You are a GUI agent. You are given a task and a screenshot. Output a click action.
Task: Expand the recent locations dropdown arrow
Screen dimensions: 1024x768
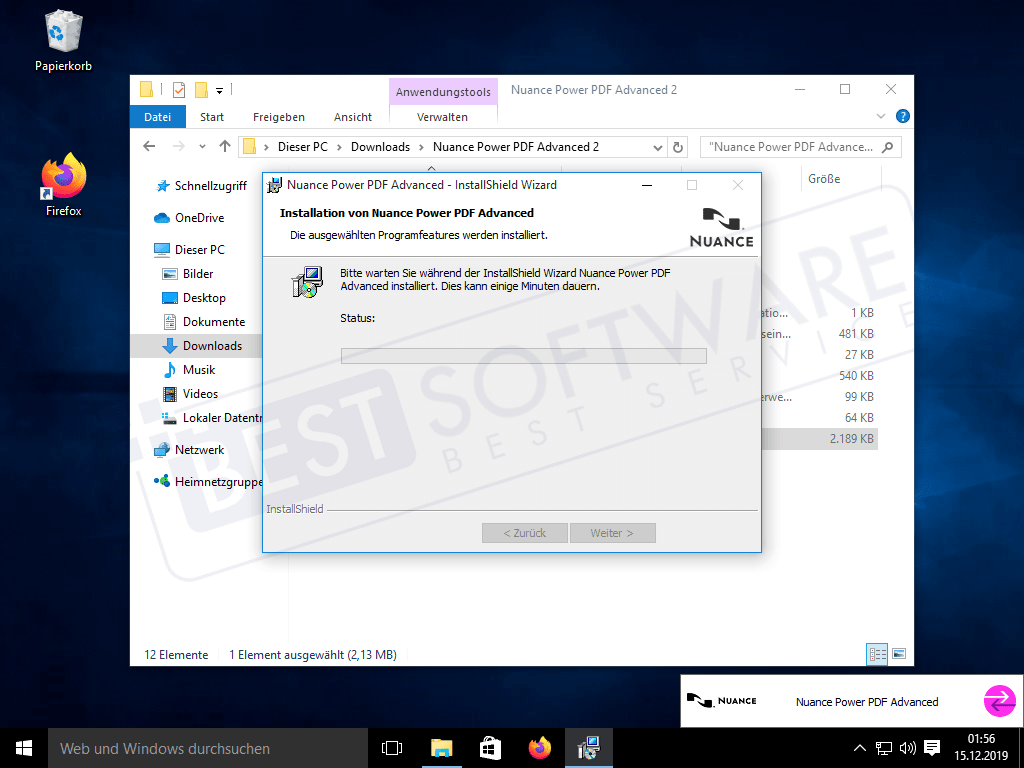201,147
